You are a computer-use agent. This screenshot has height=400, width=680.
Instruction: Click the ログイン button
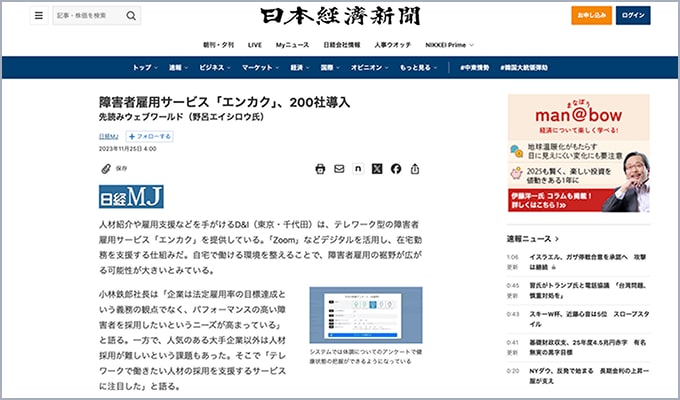click(x=633, y=16)
